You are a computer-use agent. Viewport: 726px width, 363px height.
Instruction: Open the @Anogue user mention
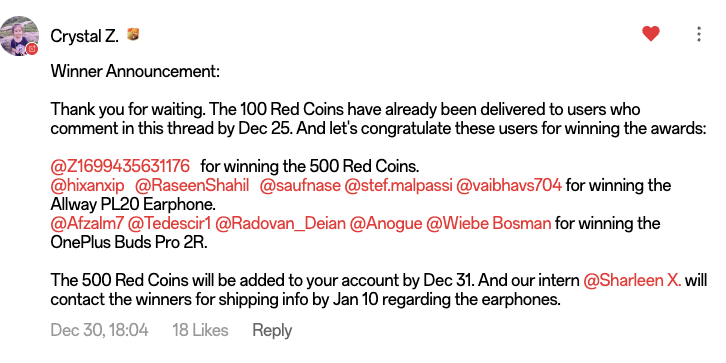pos(386,224)
